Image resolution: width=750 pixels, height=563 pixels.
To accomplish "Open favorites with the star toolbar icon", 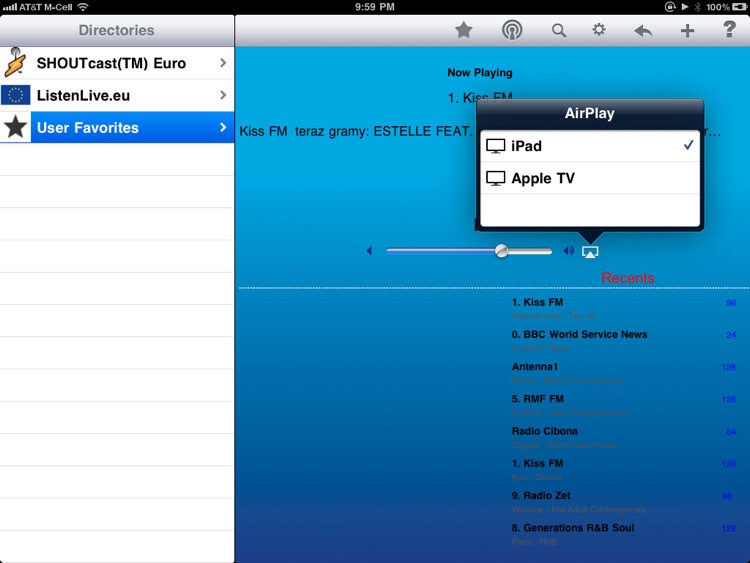I will click(463, 31).
